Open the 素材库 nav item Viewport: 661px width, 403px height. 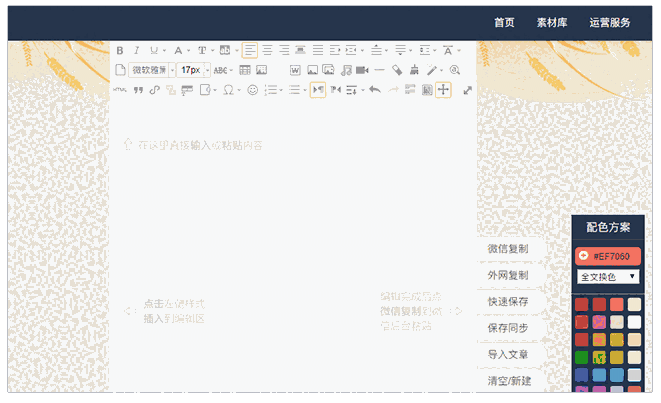[552, 23]
